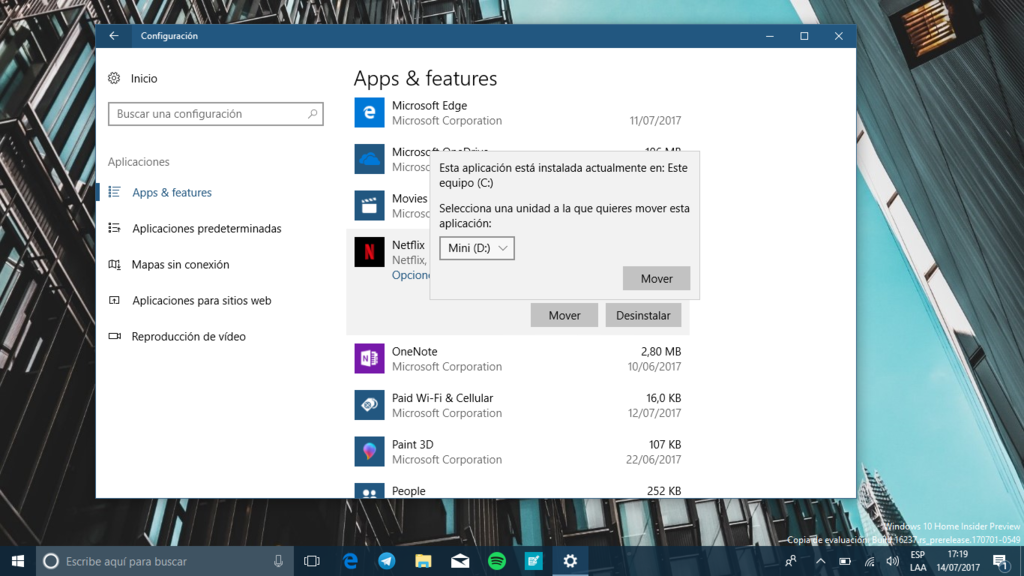
Task: Select the OneNote app name text
Action: click(x=415, y=351)
